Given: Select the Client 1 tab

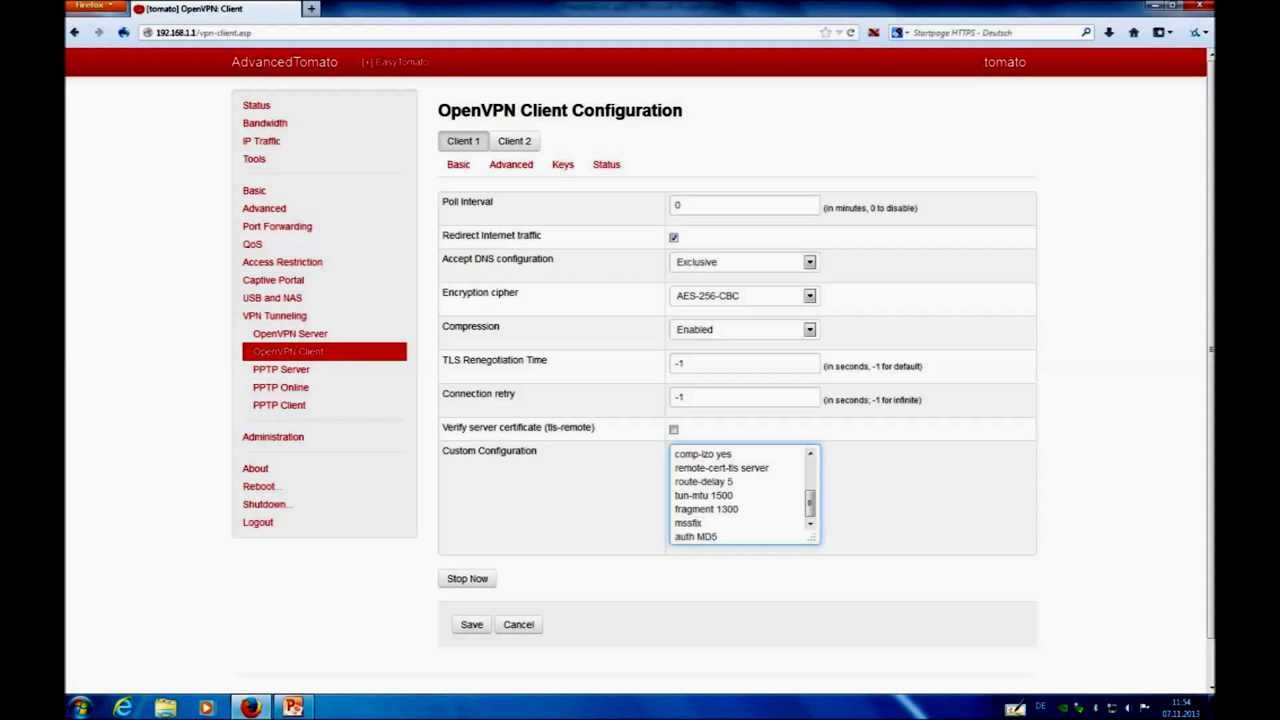Looking at the screenshot, I should [463, 141].
